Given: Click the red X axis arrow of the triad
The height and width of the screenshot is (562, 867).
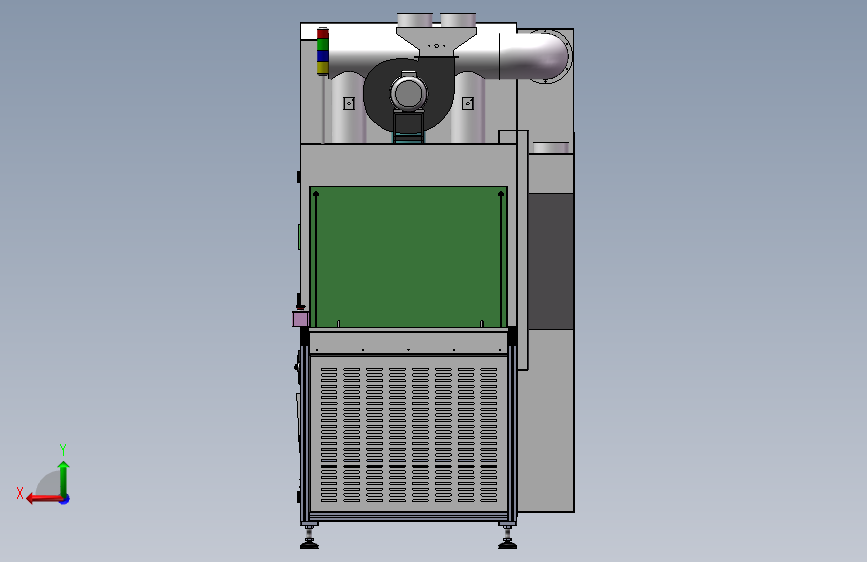Looking at the screenshot, I should click(x=43, y=499).
